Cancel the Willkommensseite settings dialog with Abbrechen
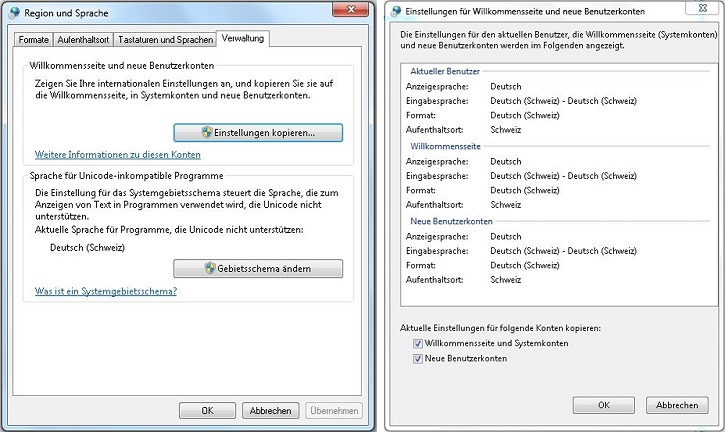Image resolution: width=725 pixels, height=432 pixels. 677,405
